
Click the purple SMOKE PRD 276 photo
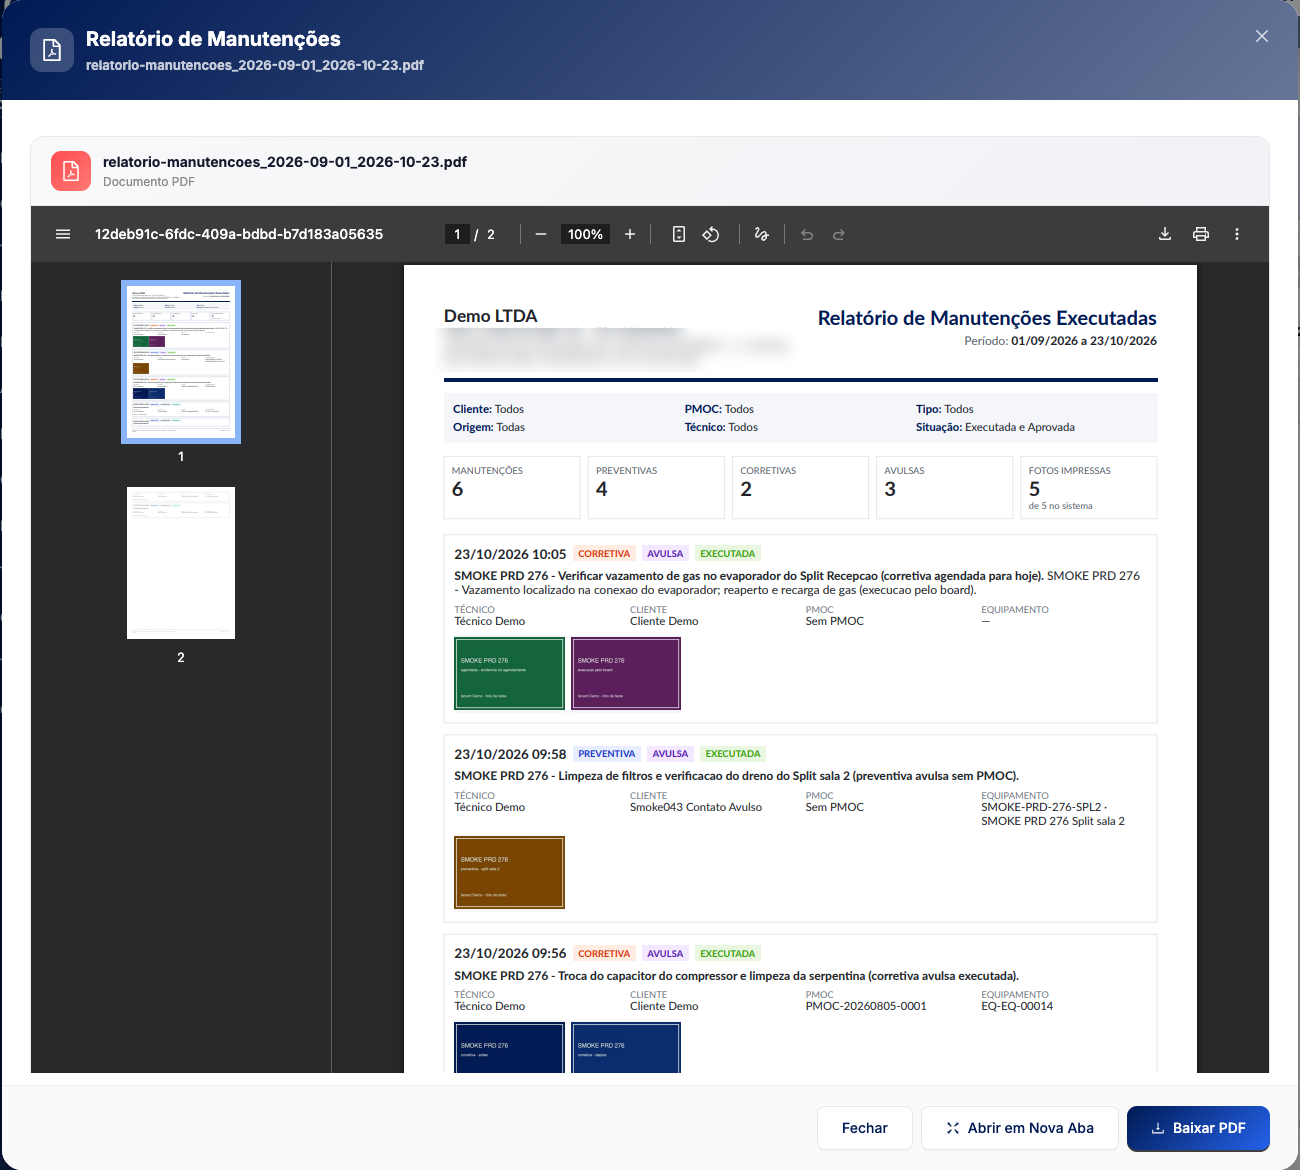[626, 674]
